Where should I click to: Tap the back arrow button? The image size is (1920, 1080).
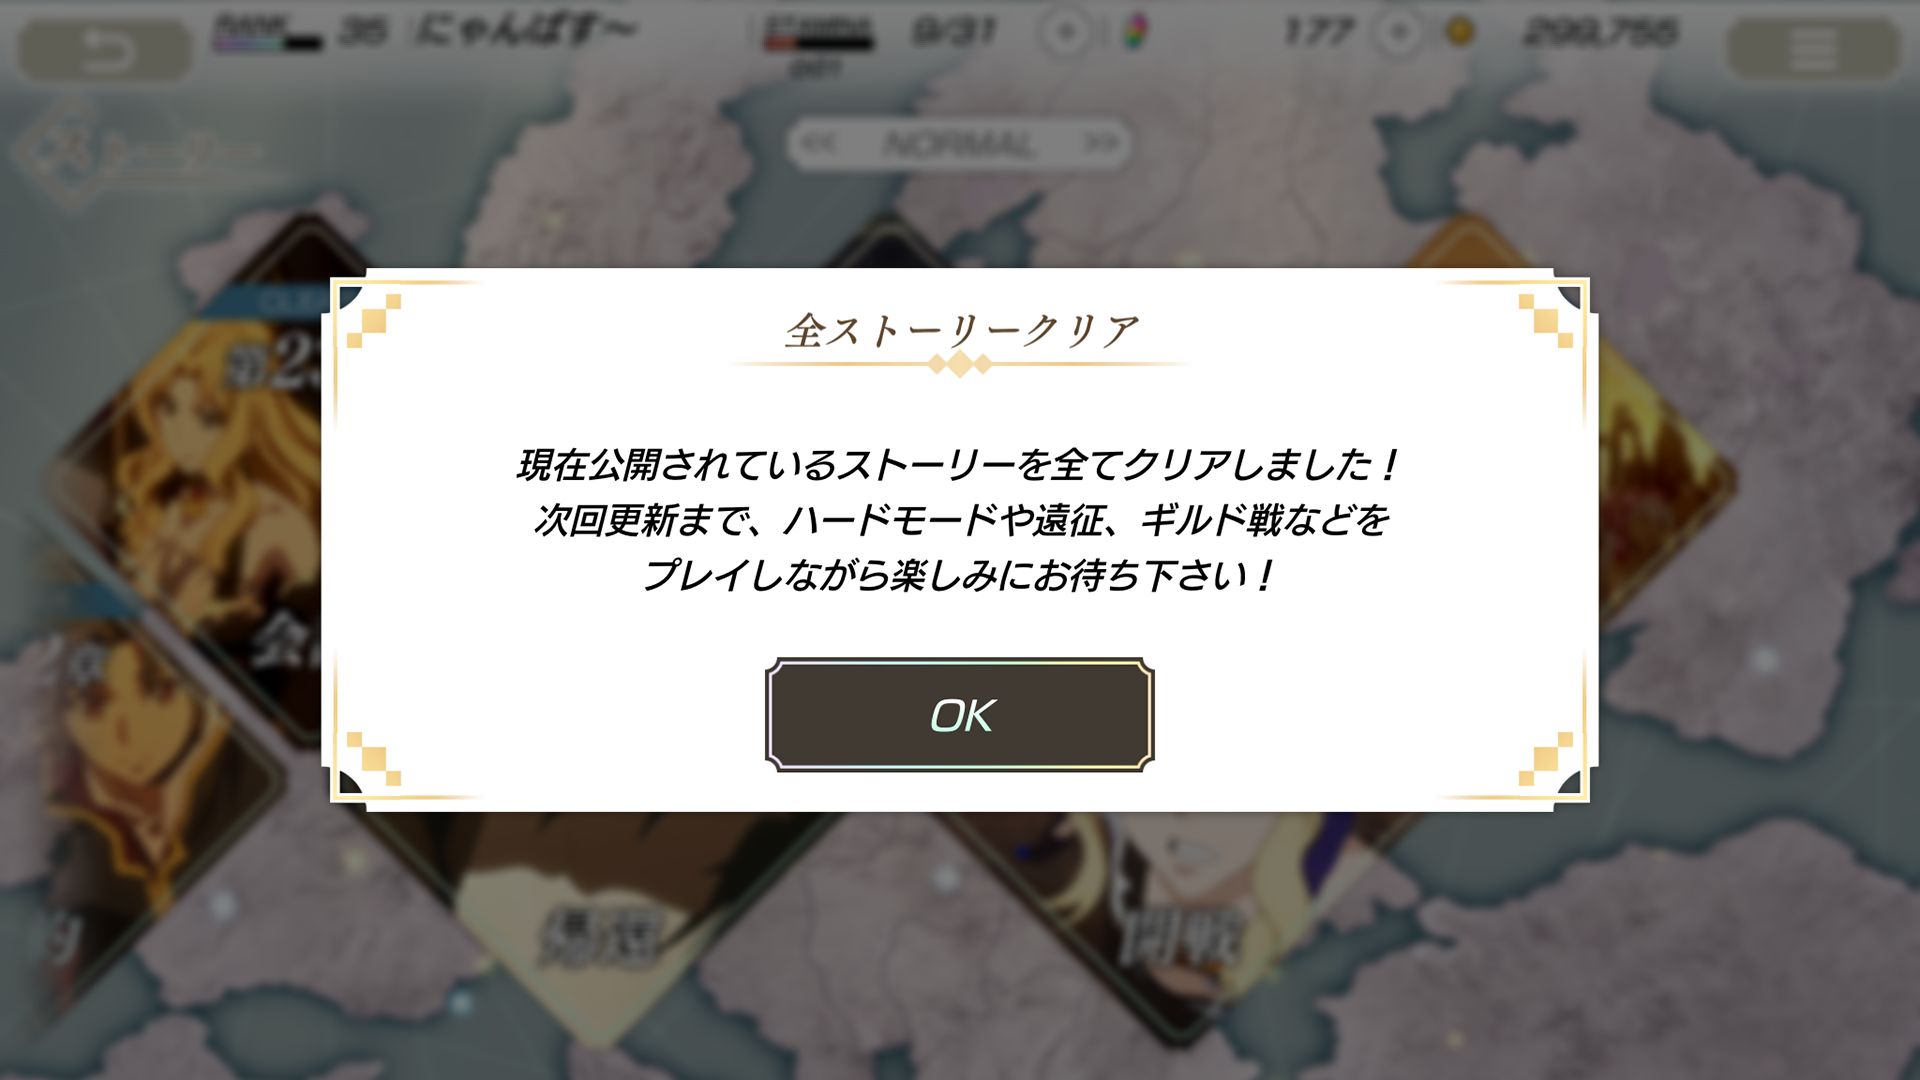click(105, 49)
